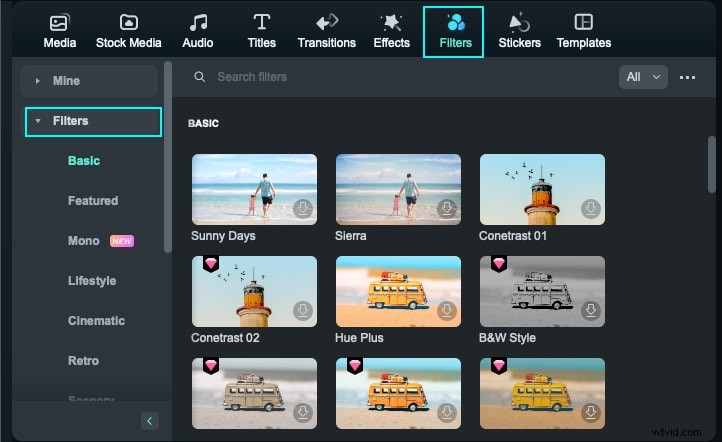722x442 pixels.
Task: Select the Hue Plus filter thumbnail
Action: point(398,291)
